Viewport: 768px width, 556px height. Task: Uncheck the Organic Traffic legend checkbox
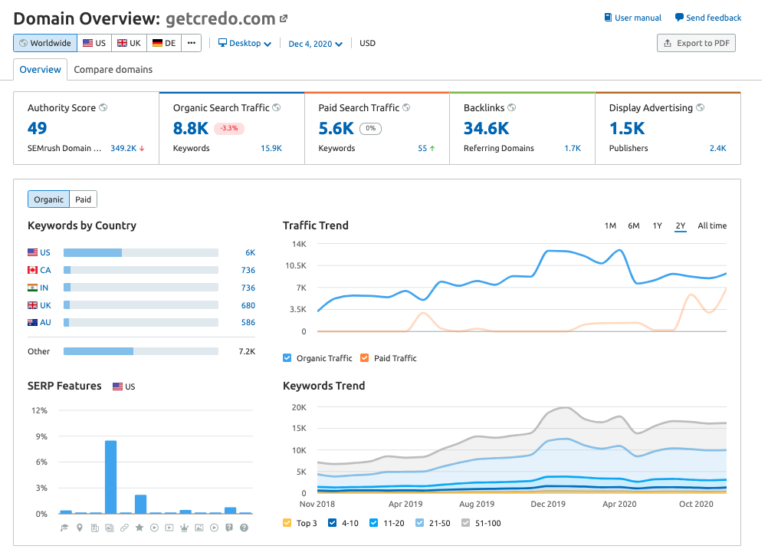(287, 358)
